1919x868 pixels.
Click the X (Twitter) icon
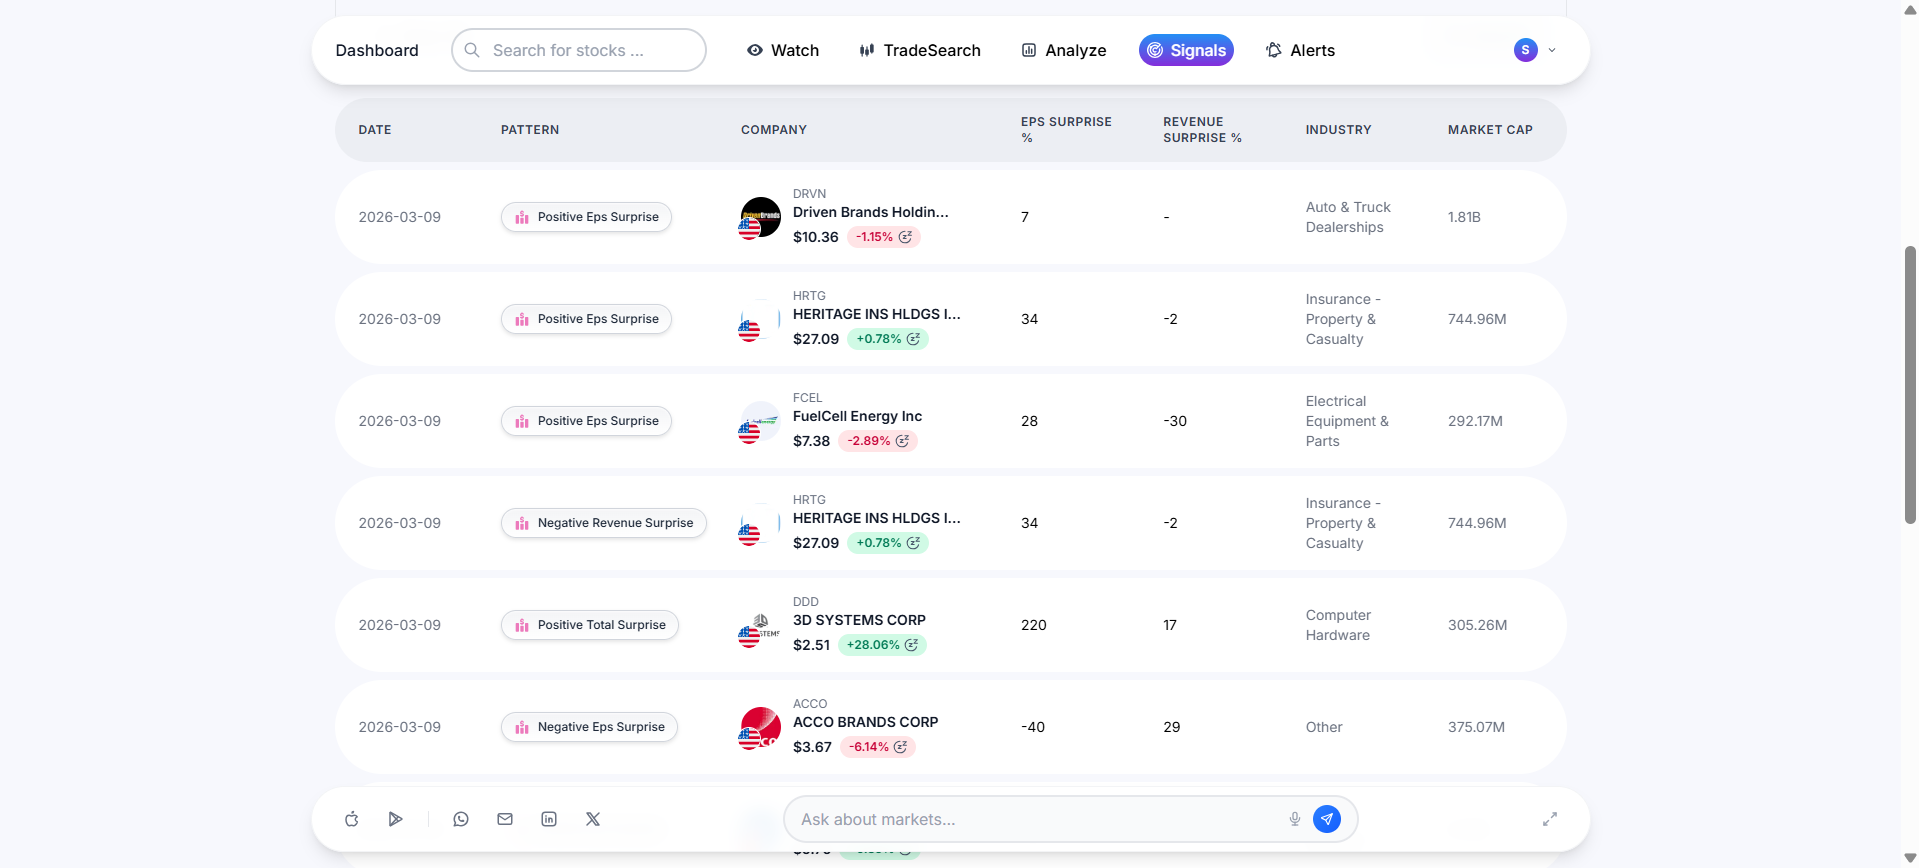point(593,819)
